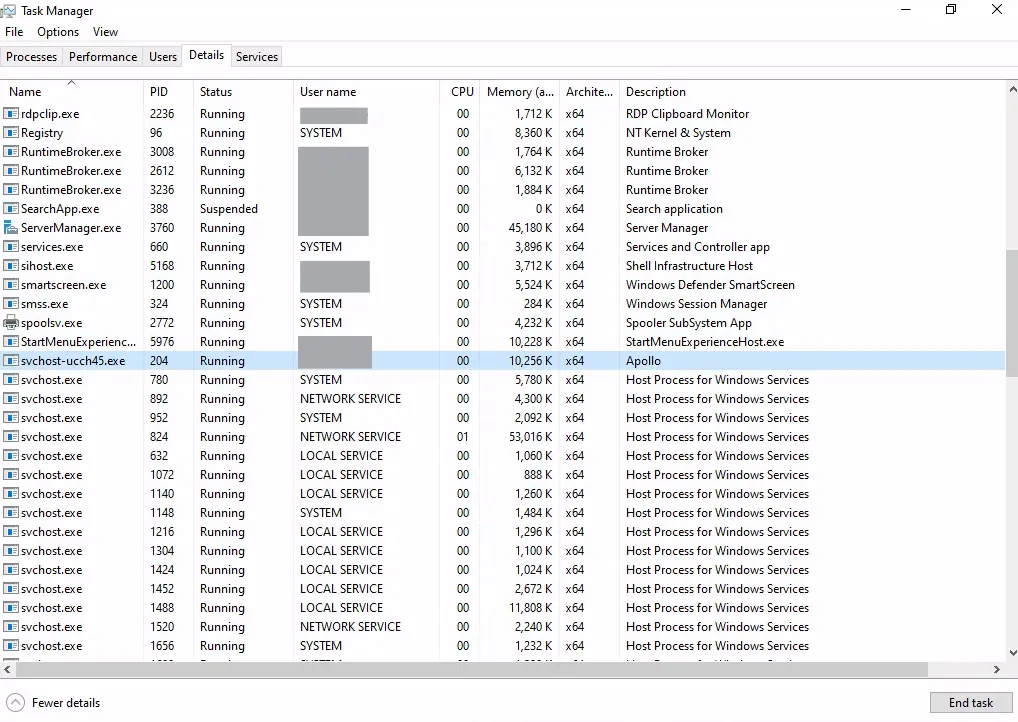Click the rdpclip.exe process icon
This screenshot has height=722, width=1018.
point(12,113)
